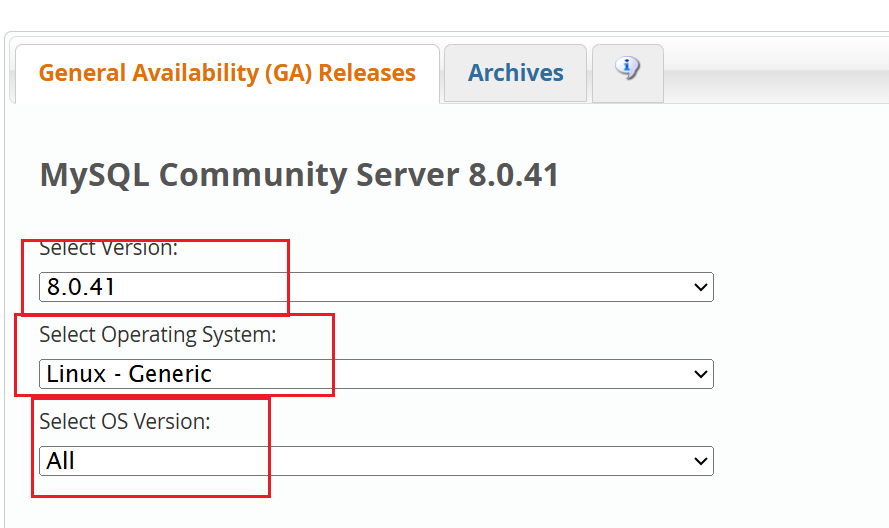Switch to the Archives tab
The image size is (889, 528).
(515, 73)
